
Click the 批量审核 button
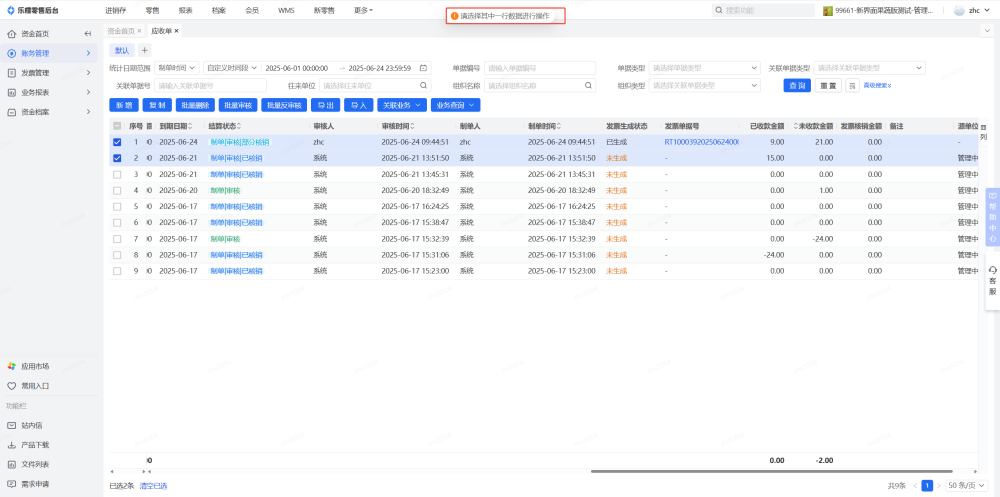click(x=238, y=105)
